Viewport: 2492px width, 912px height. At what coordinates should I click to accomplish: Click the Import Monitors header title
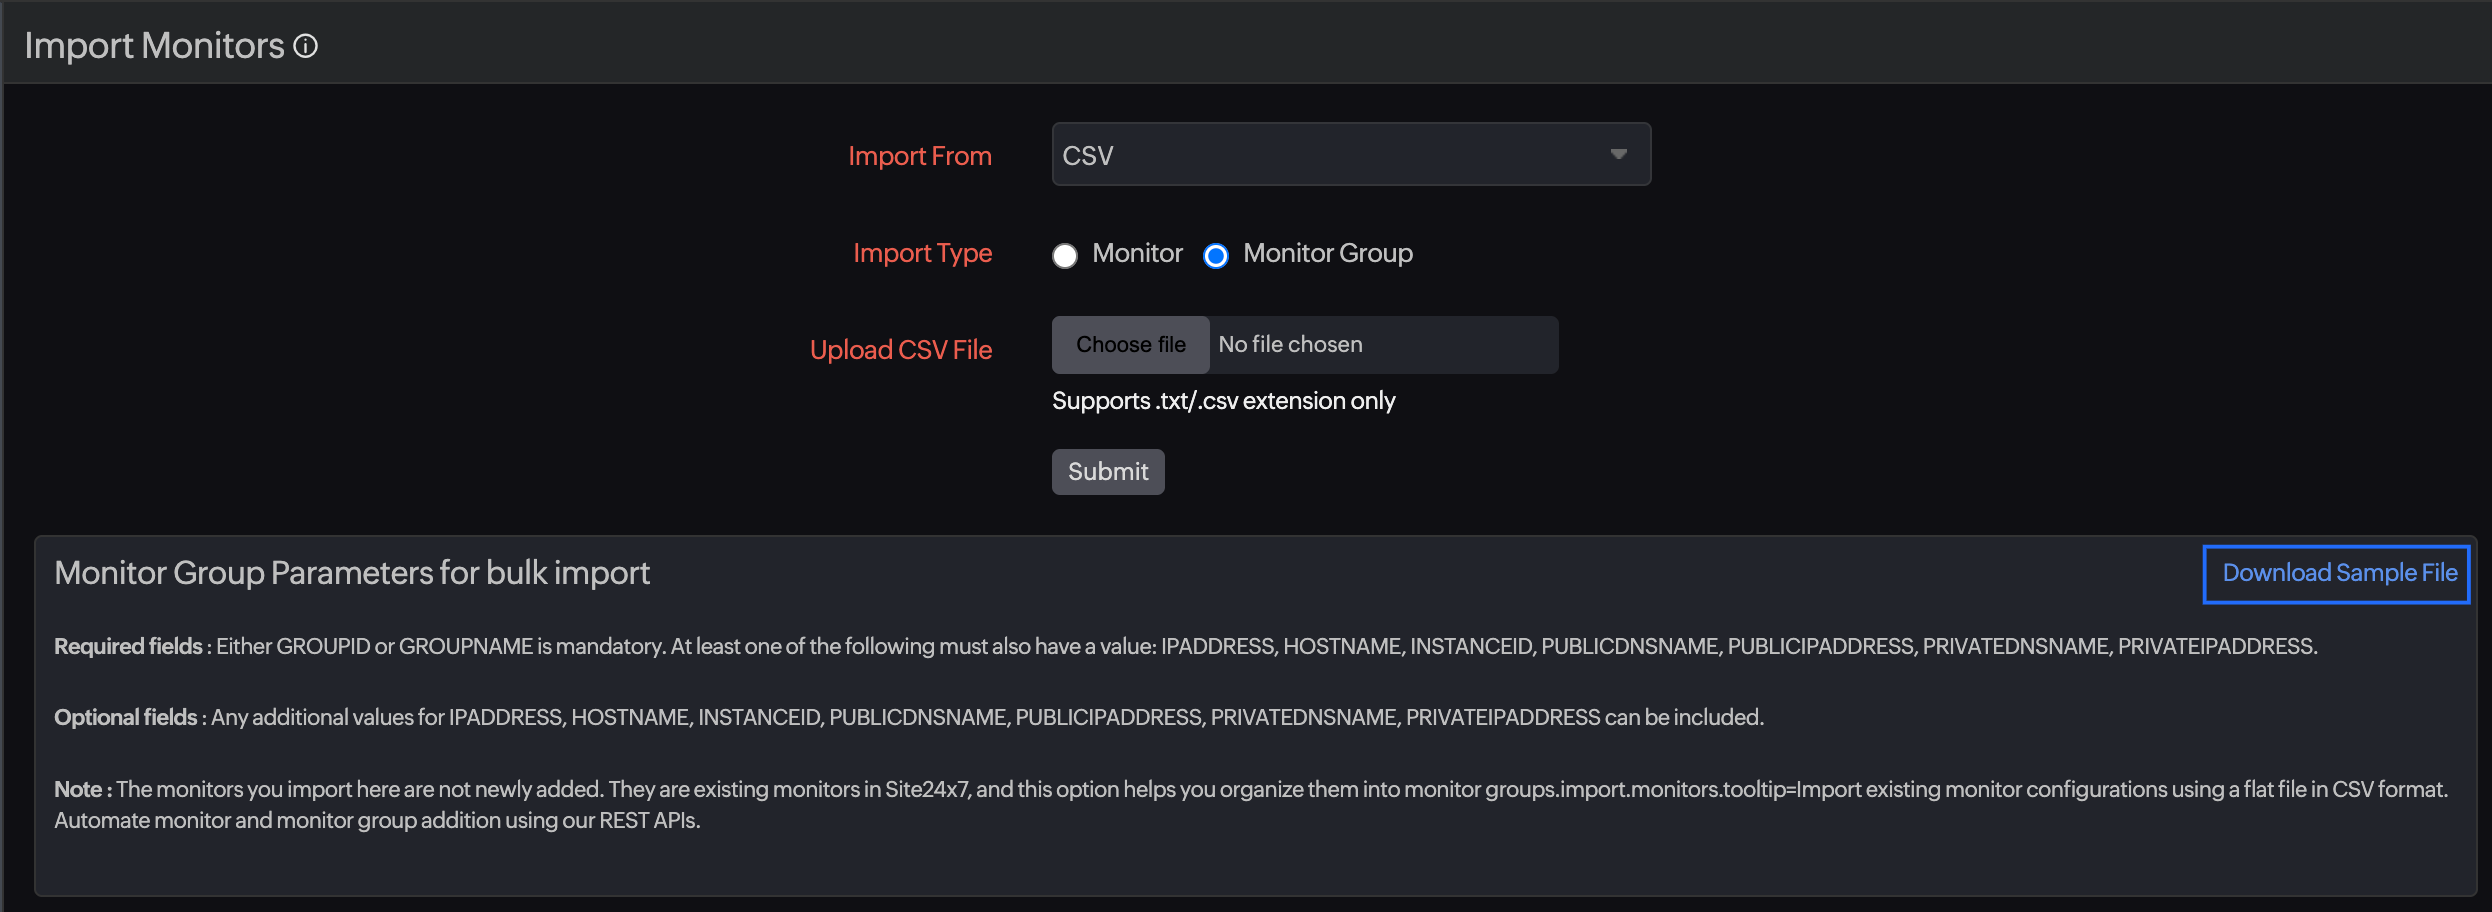click(155, 44)
